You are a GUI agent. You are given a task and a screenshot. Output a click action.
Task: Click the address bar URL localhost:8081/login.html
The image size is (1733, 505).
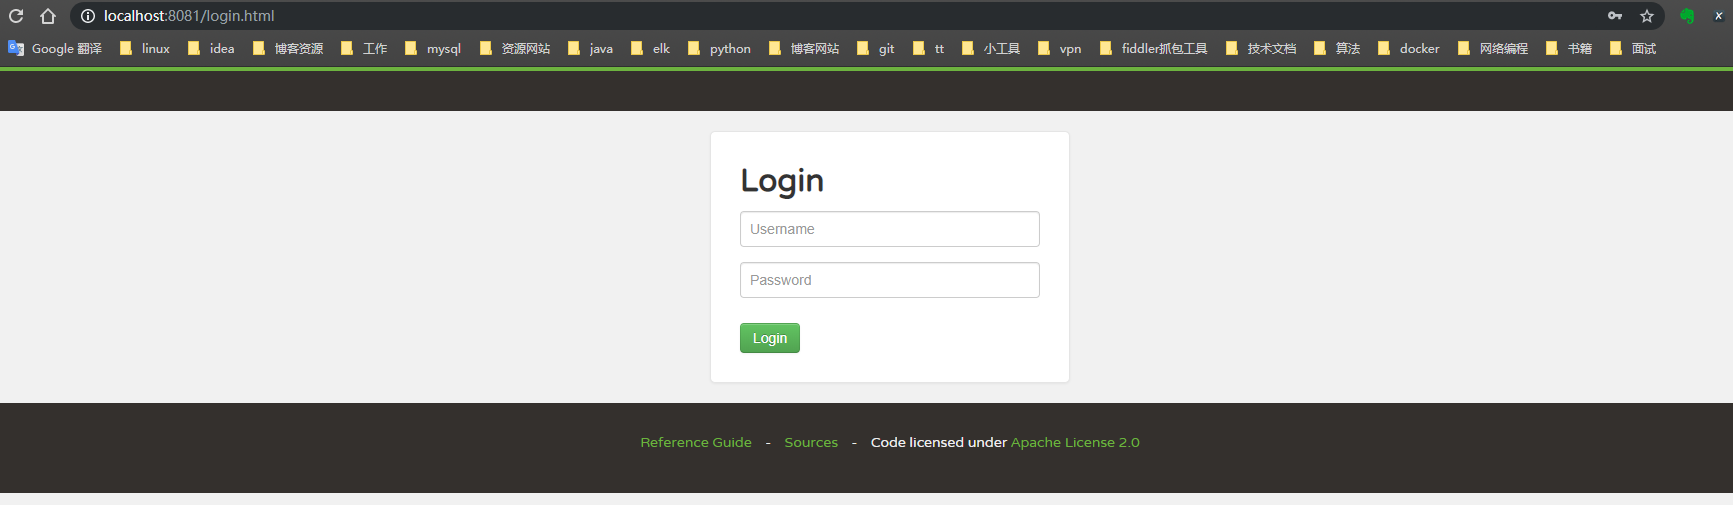tap(189, 16)
